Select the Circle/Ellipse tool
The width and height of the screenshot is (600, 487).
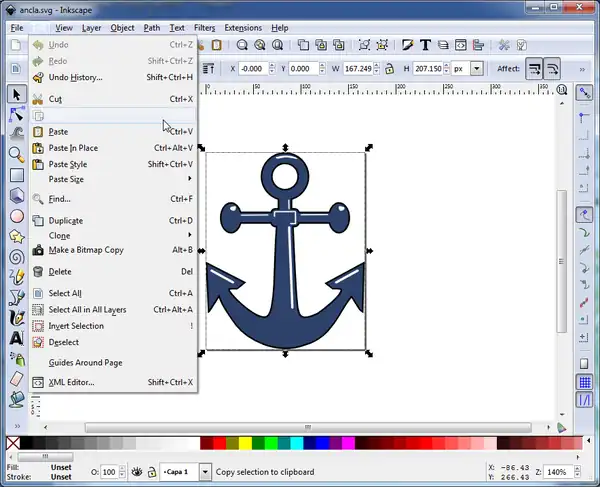coord(16,215)
